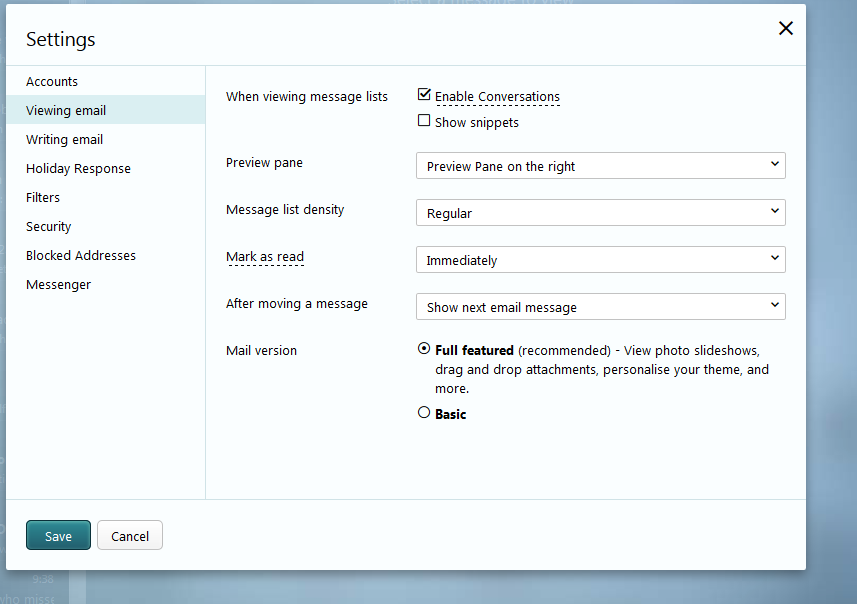This screenshot has height=604, width=857.
Task: Click the 'When viewing message lists' label
Action: [x=307, y=97]
